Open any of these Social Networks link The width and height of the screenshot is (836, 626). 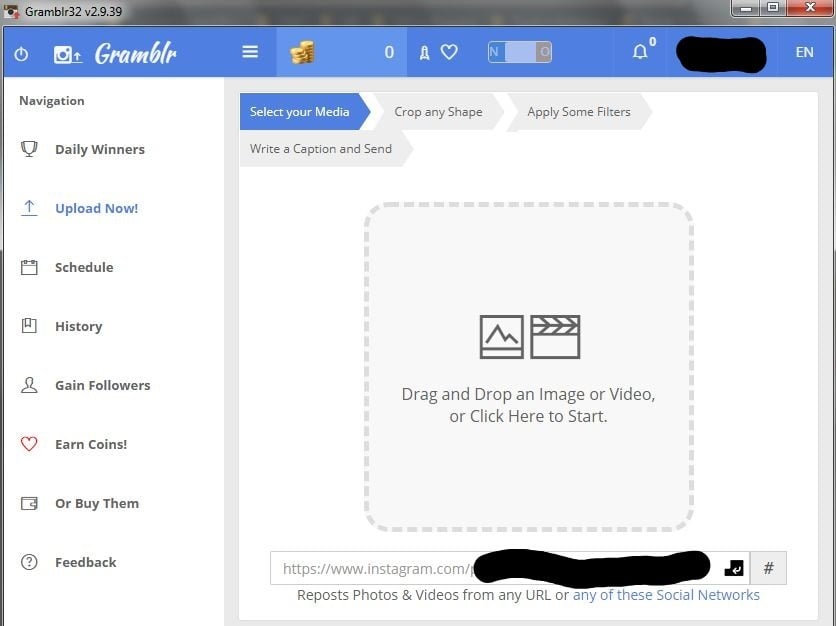[666, 595]
